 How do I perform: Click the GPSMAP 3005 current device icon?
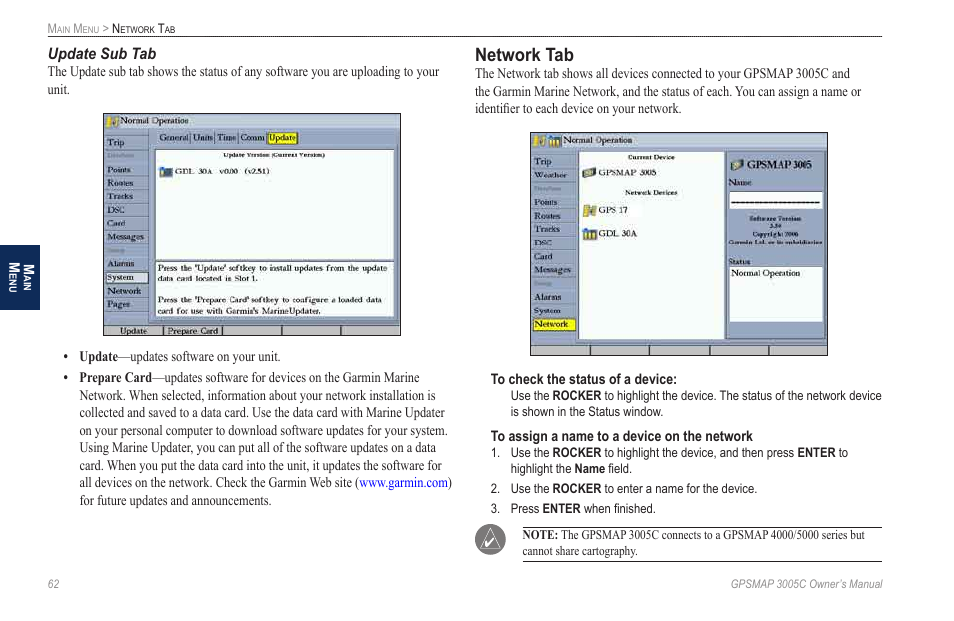tap(588, 173)
